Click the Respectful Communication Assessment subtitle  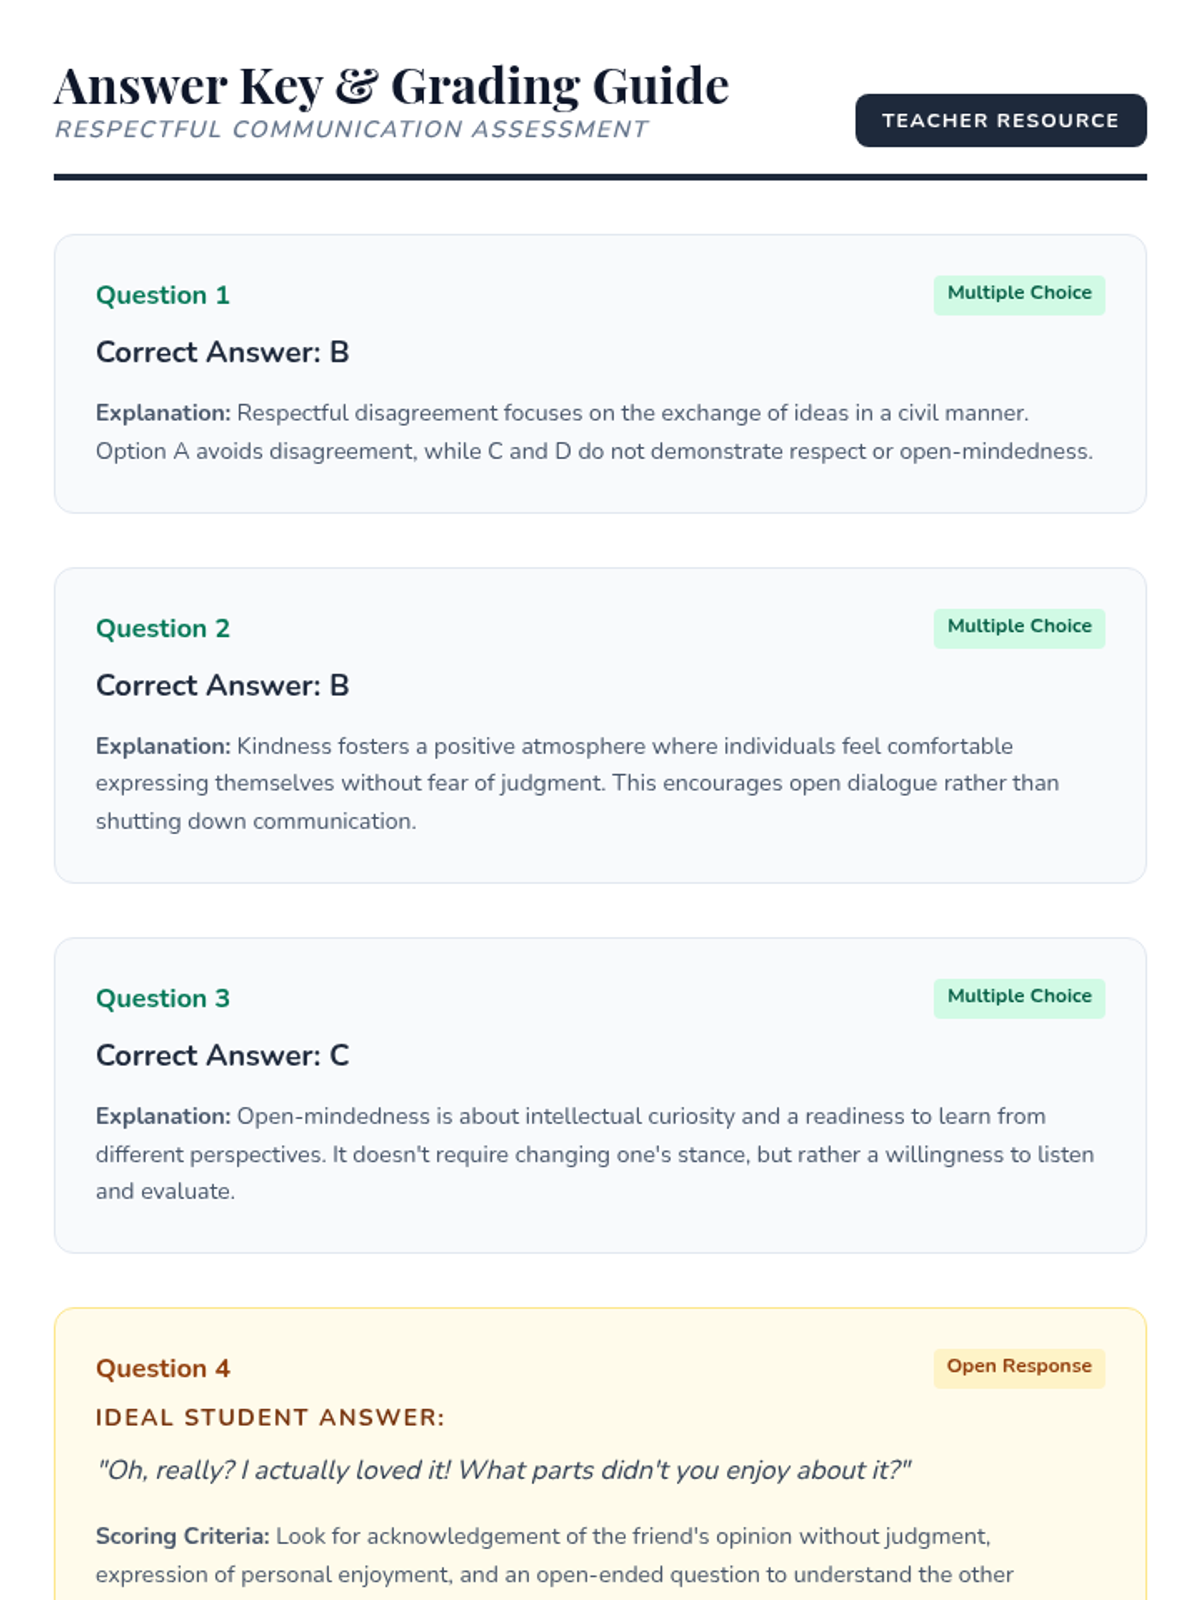351,130
